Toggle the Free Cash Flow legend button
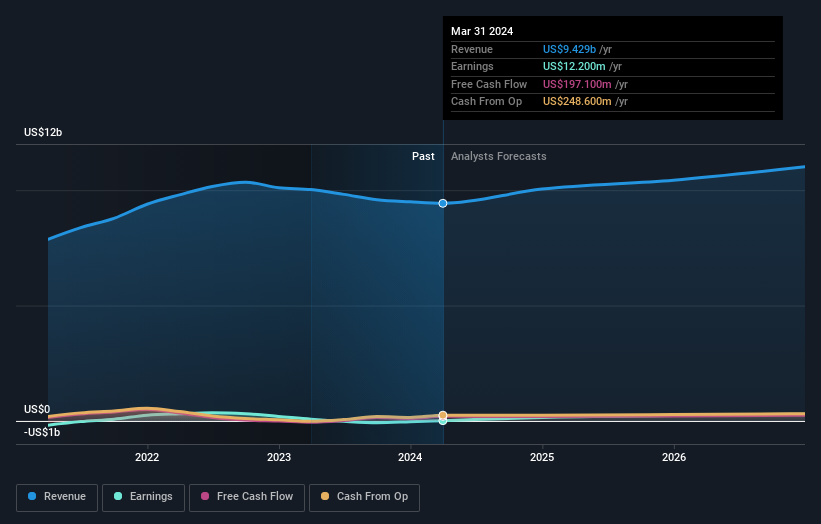This screenshot has height=524, width=821. click(x=247, y=497)
